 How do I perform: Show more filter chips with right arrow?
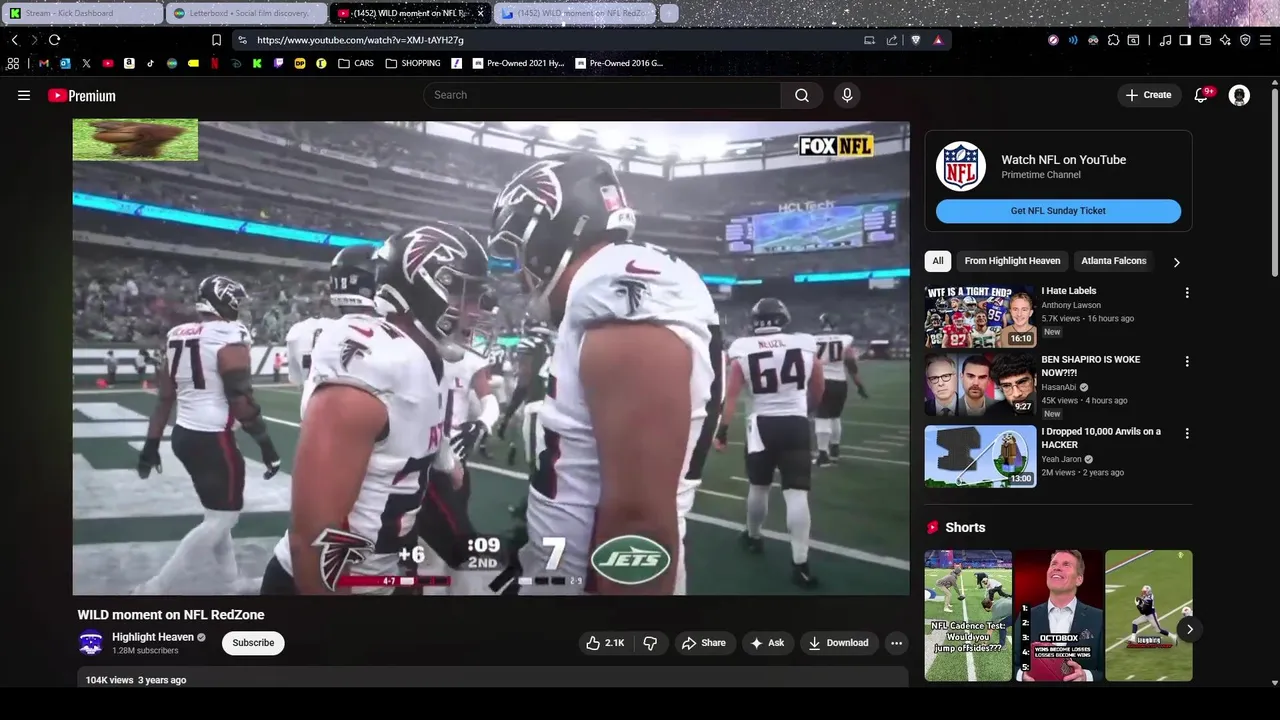pyautogui.click(x=1176, y=262)
